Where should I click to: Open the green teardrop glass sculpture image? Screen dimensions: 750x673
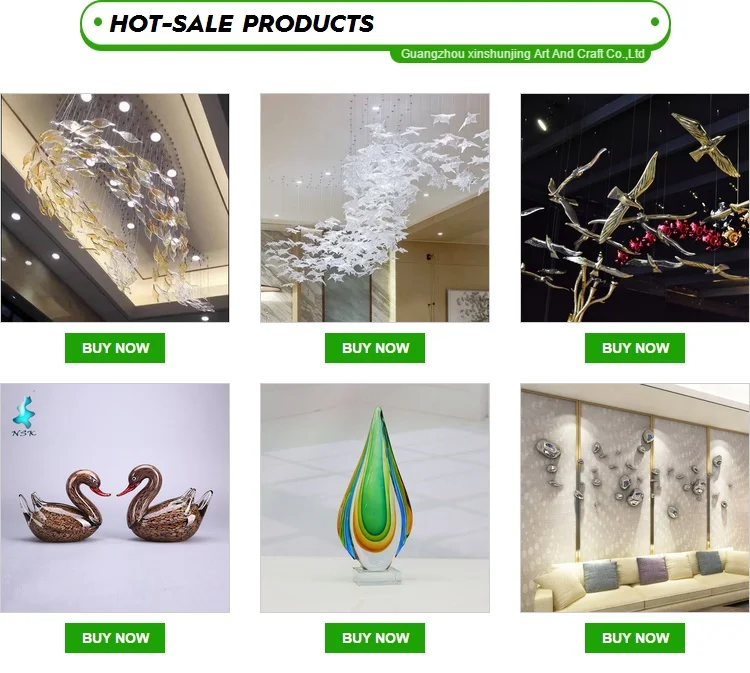tap(375, 497)
